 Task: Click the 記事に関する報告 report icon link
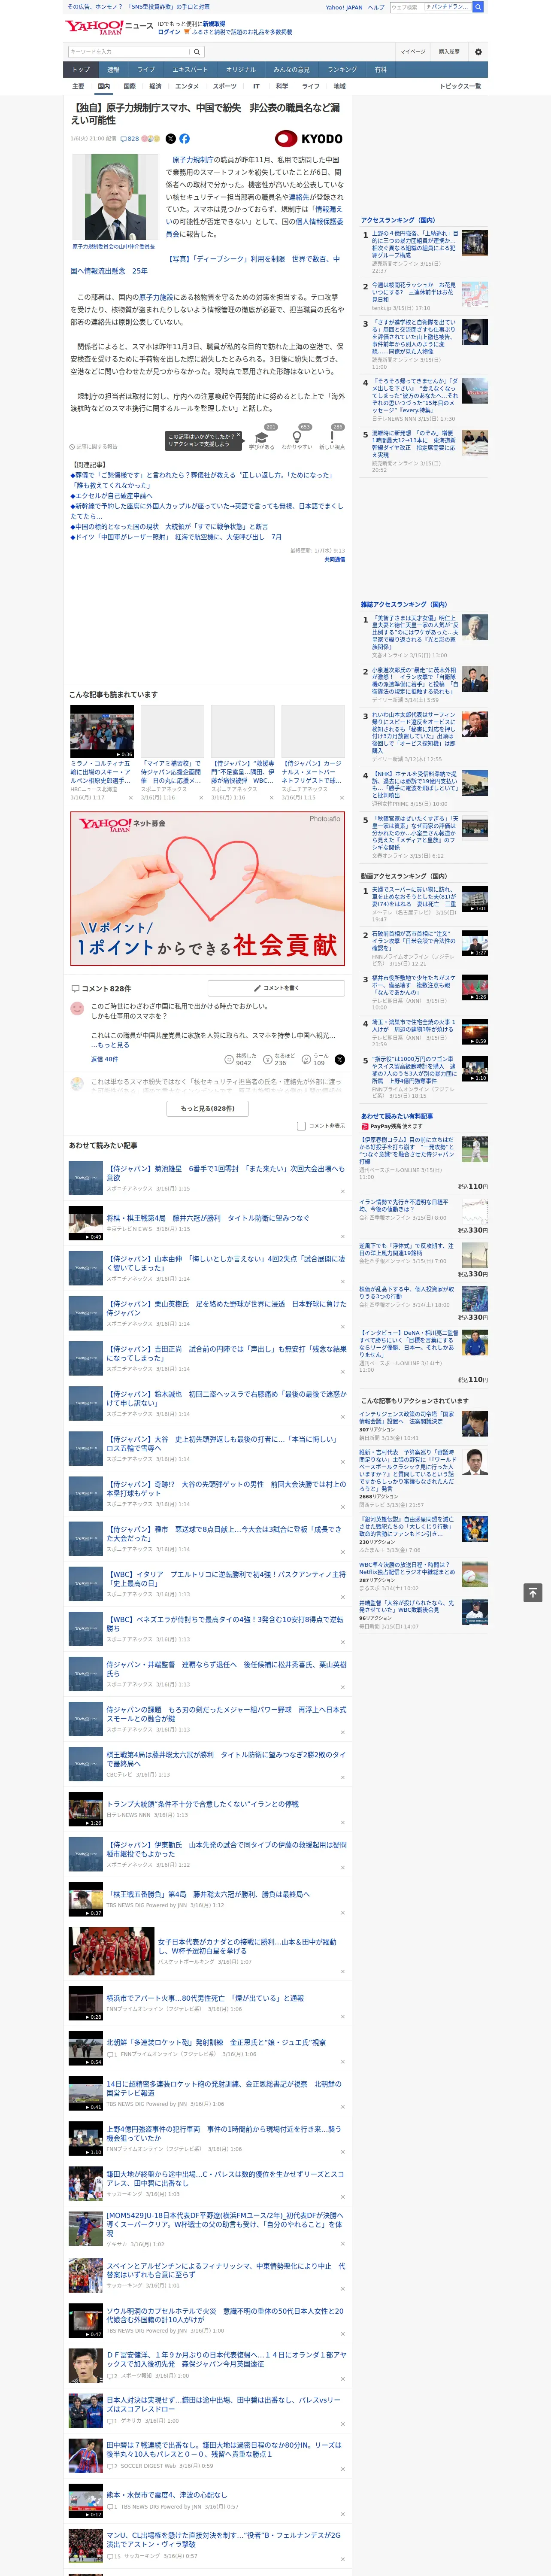pos(93,446)
